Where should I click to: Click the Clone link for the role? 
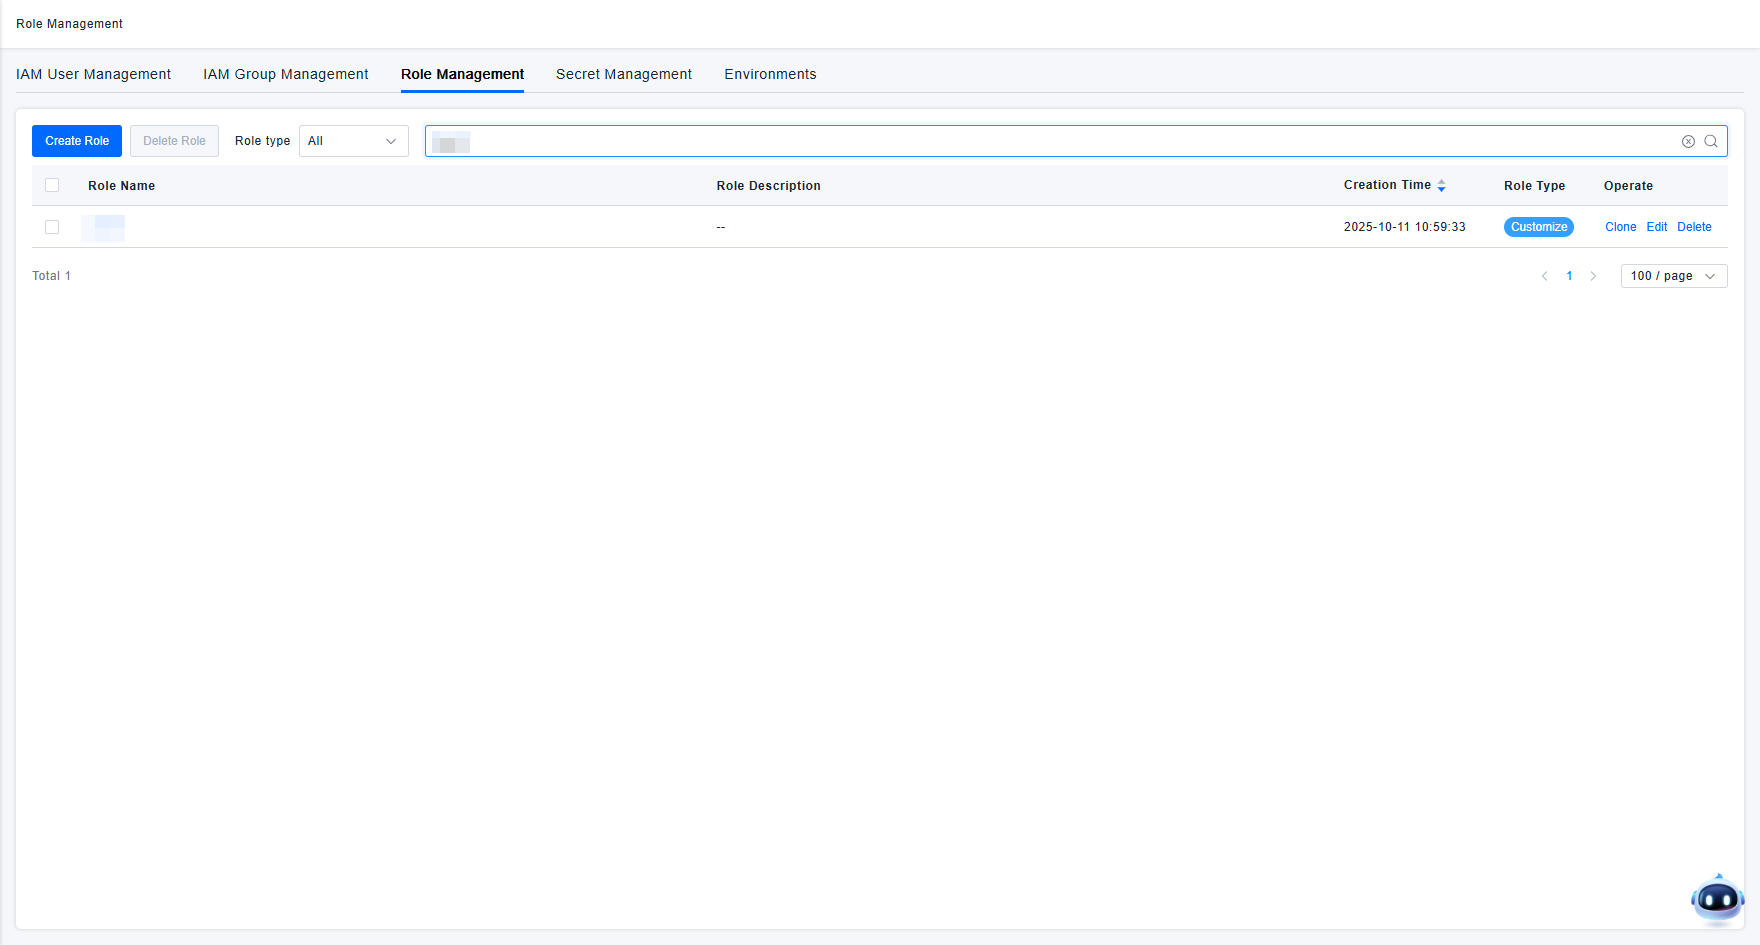(1620, 227)
